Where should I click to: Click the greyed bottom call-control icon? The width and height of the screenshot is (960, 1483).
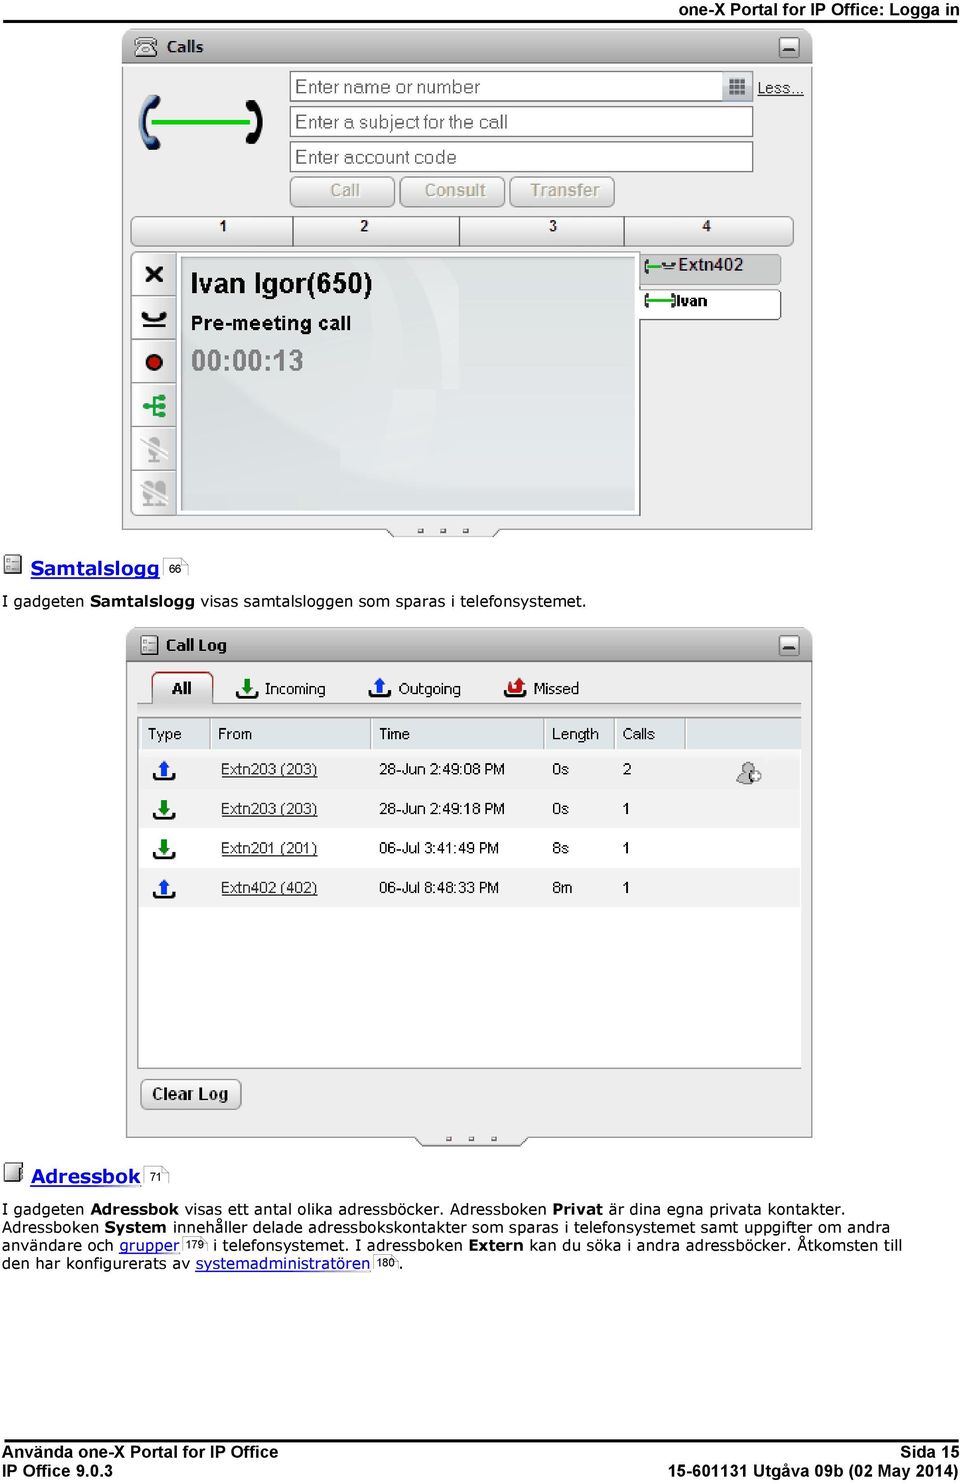point(154,493)
